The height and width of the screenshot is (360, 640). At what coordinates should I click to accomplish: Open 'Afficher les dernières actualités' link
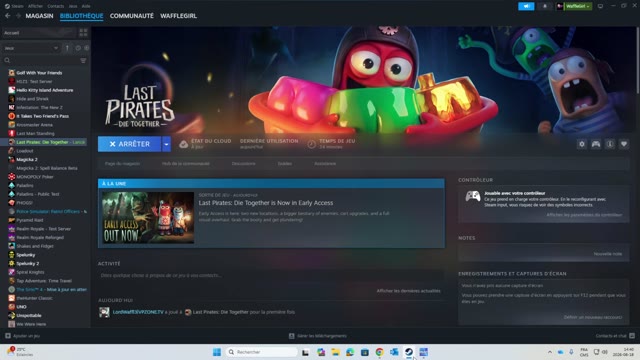(408, 291)
